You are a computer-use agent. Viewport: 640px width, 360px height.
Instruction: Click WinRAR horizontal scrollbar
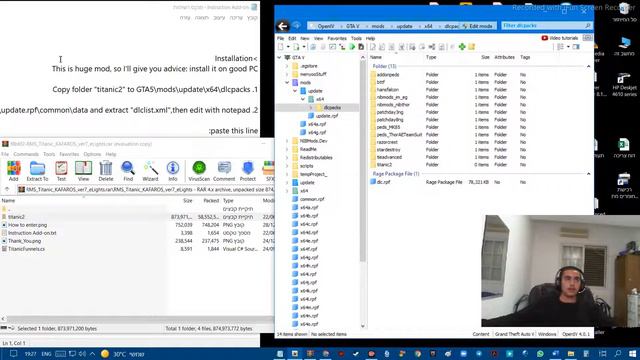click(139, 319)
